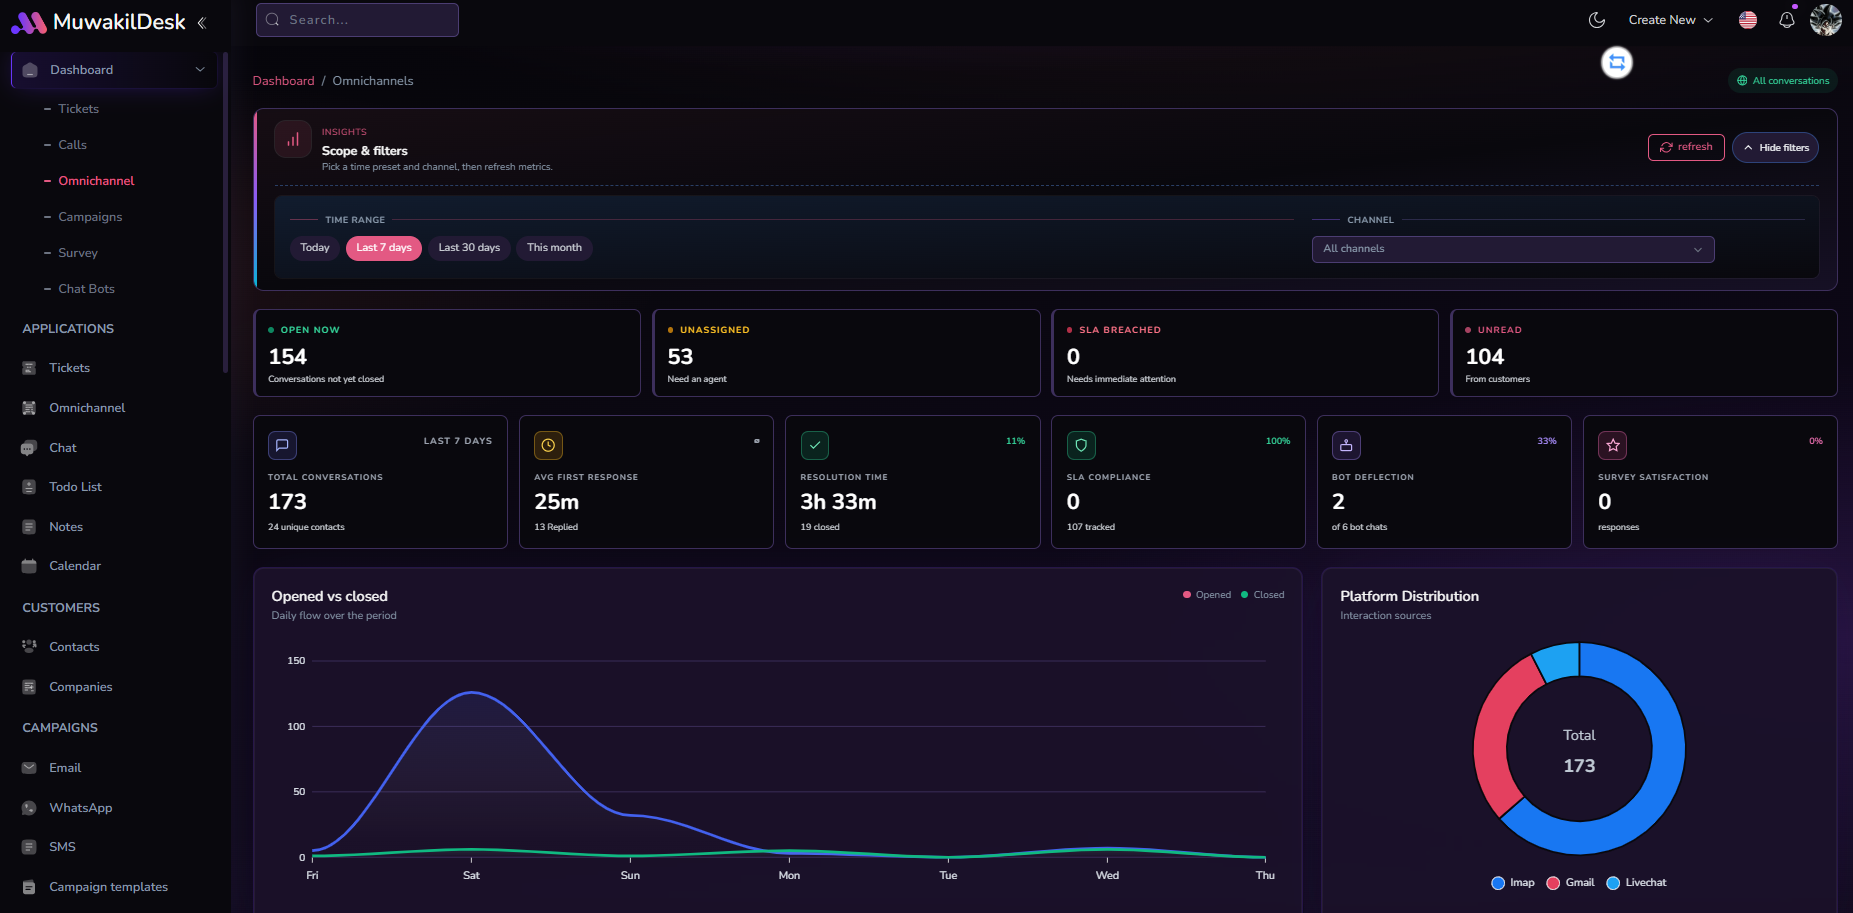1853x913 pixels.
Task: Click the Total Conversations chat icon
Action: (282, 445)
